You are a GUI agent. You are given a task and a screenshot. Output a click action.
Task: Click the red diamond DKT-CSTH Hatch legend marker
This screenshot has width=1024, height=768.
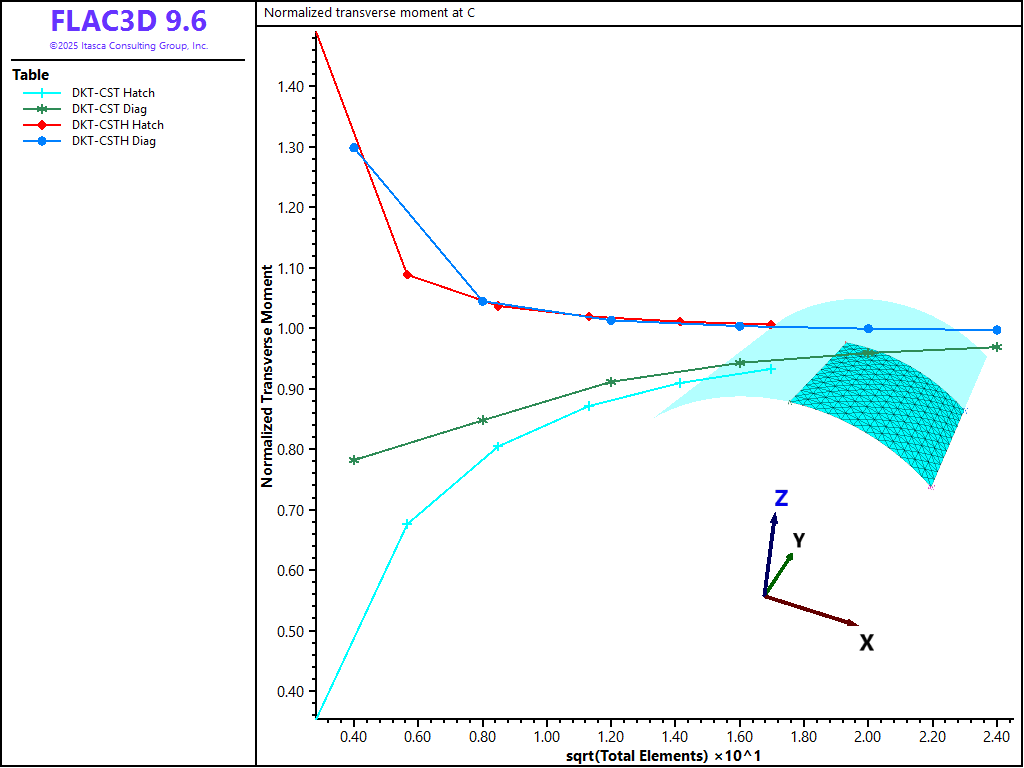coord(42,125)
